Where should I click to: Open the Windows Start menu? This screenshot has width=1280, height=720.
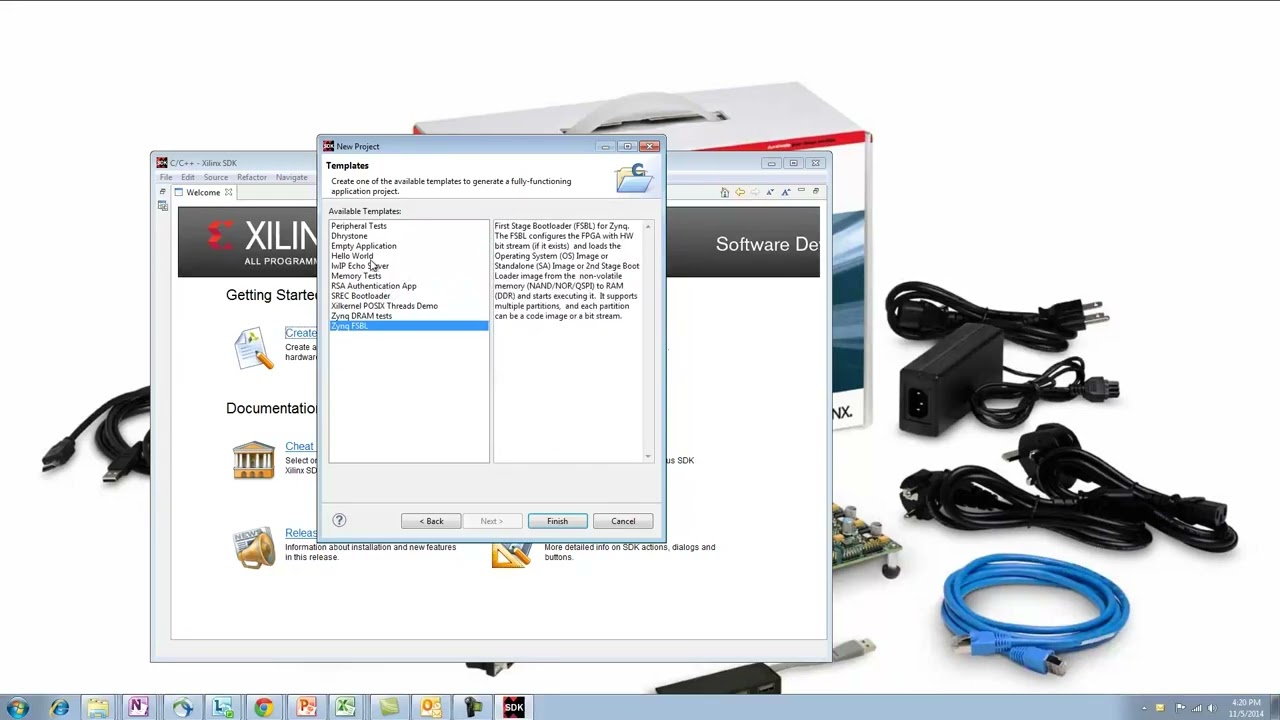coord(17,707)
